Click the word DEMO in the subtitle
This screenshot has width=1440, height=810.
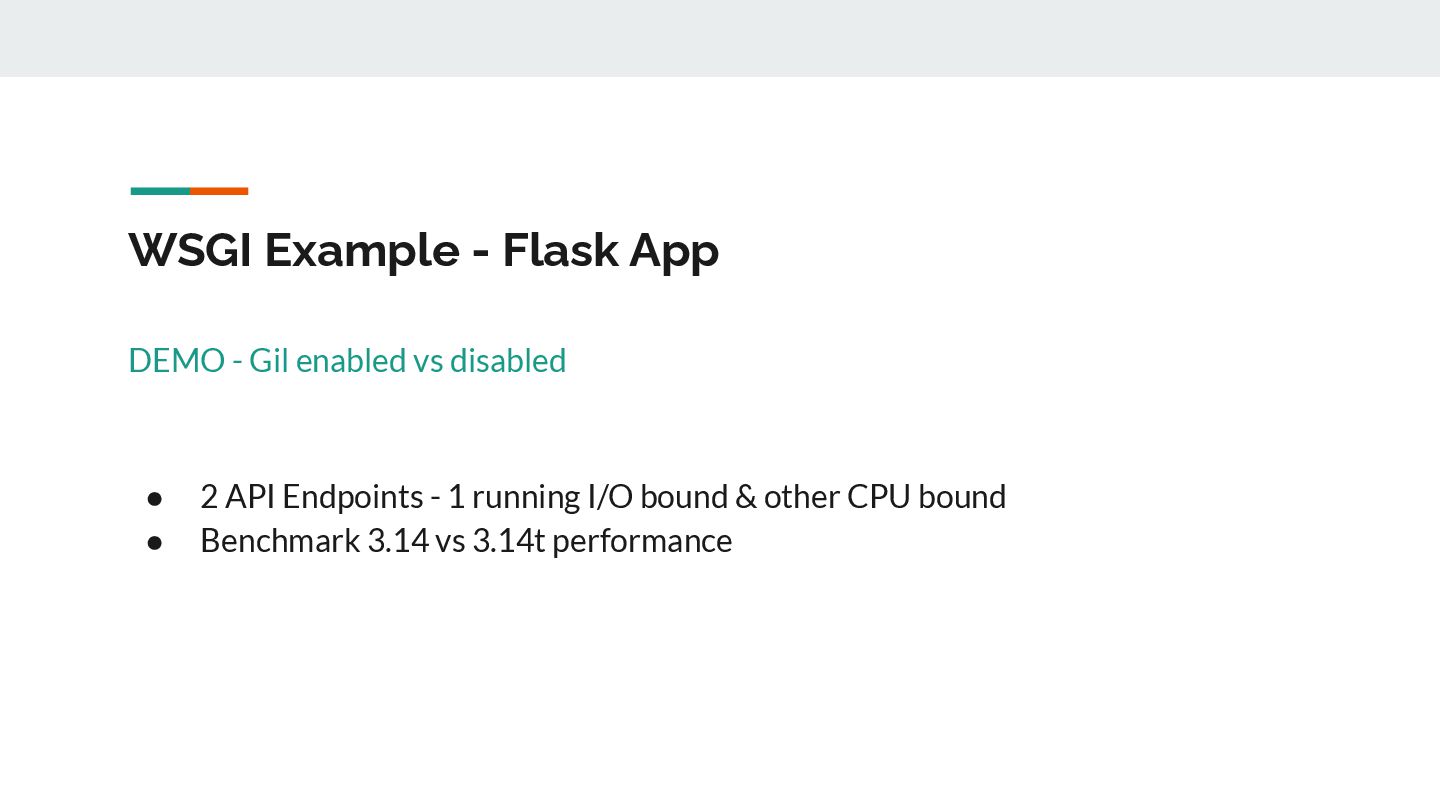(176, 360)
